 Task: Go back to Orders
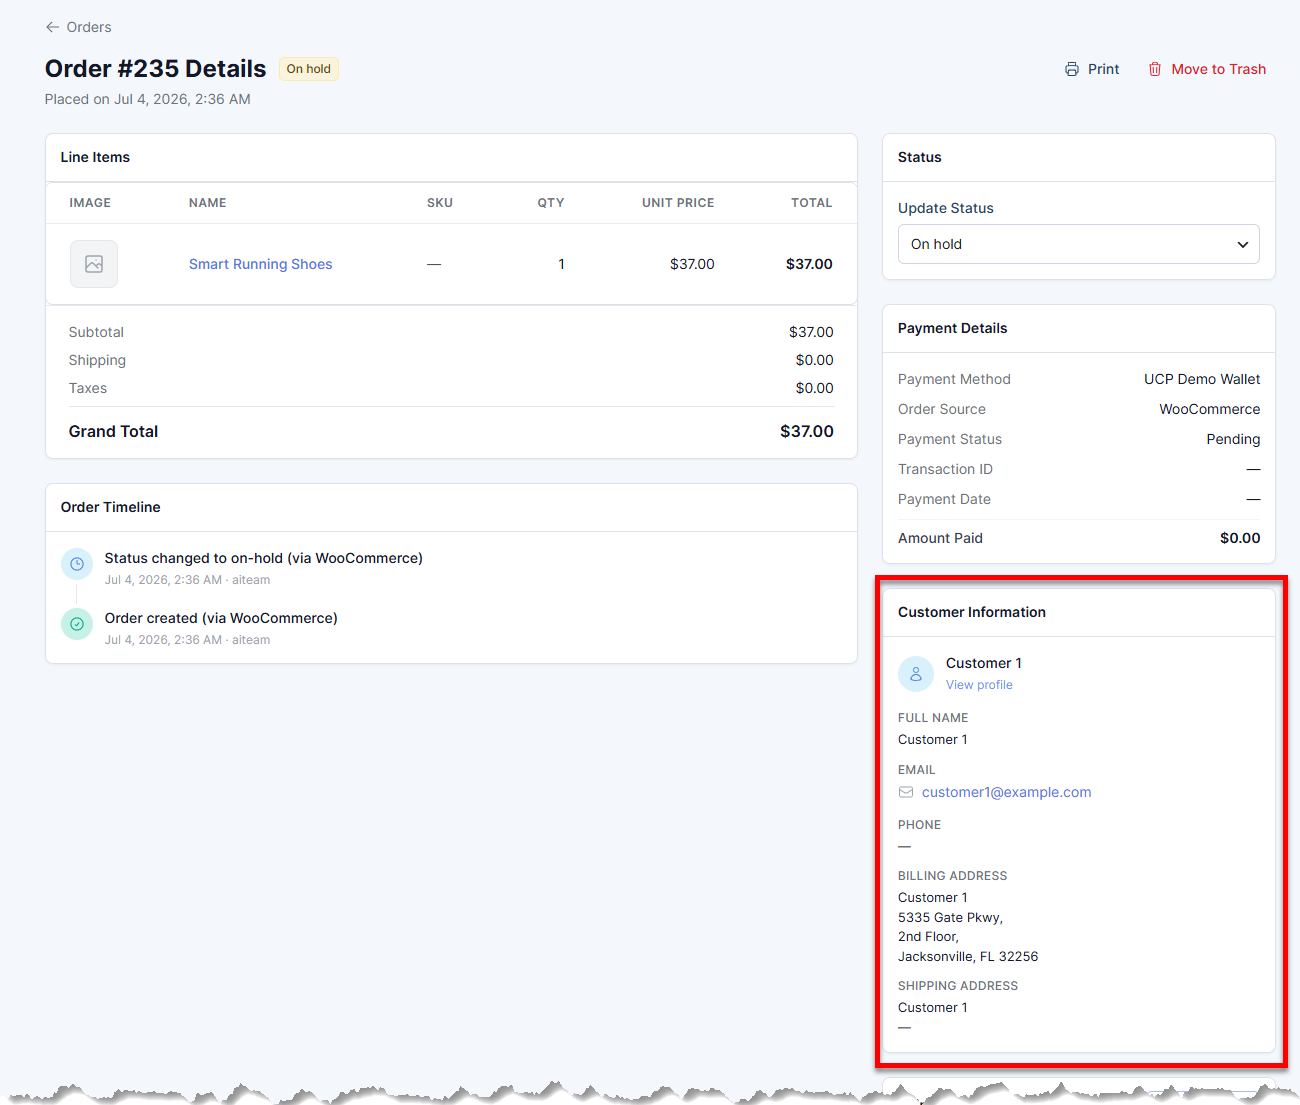pos(78,27)
